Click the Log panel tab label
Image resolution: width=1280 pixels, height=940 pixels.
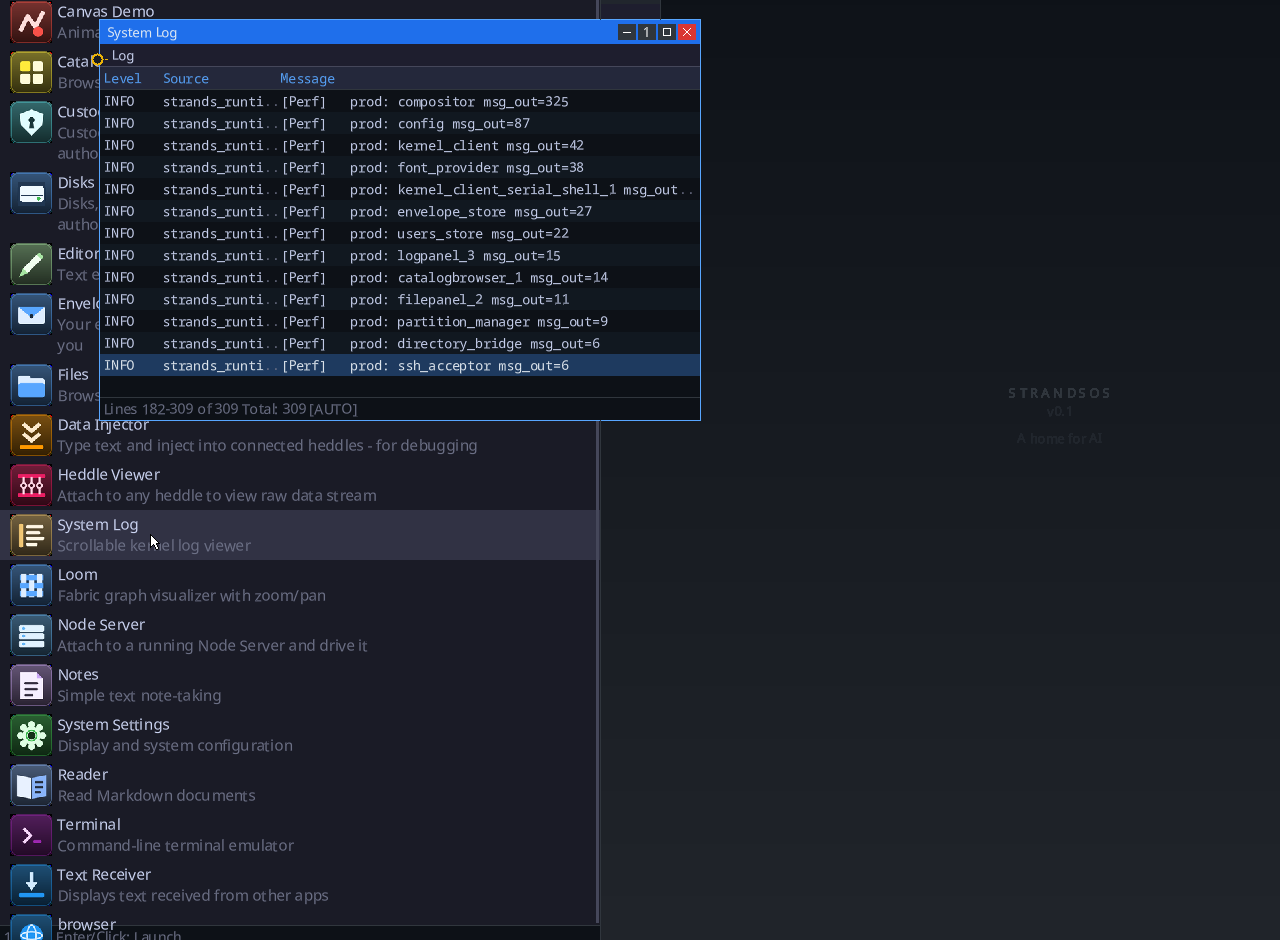pos(123,56)
